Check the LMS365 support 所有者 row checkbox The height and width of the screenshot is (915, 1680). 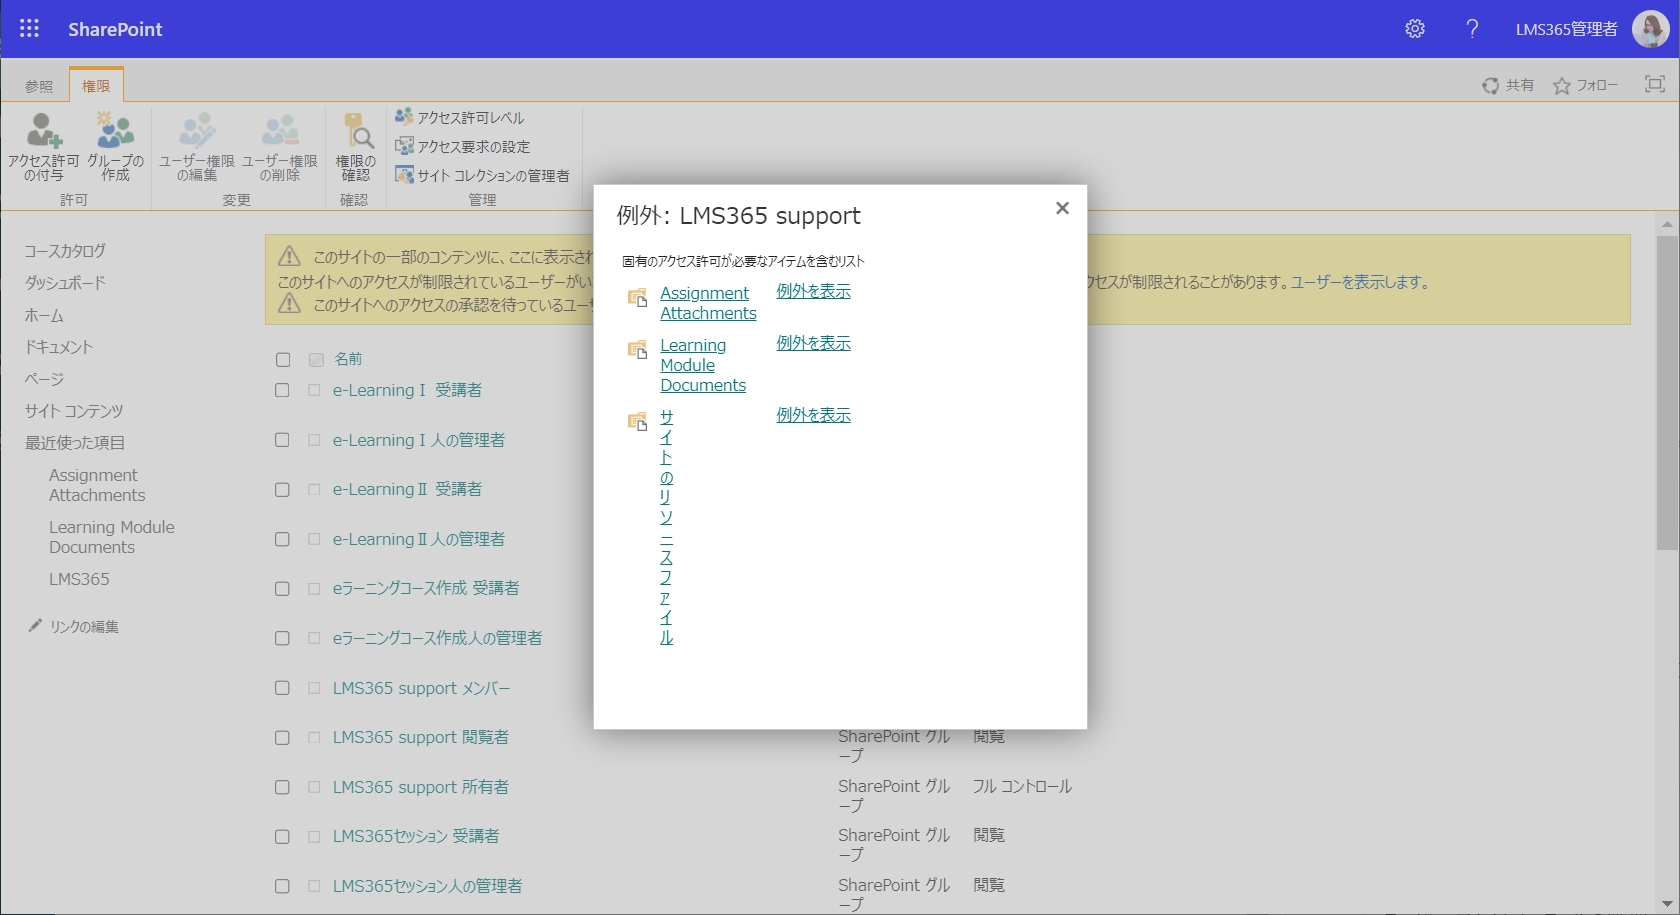click(x=283, y=787)
